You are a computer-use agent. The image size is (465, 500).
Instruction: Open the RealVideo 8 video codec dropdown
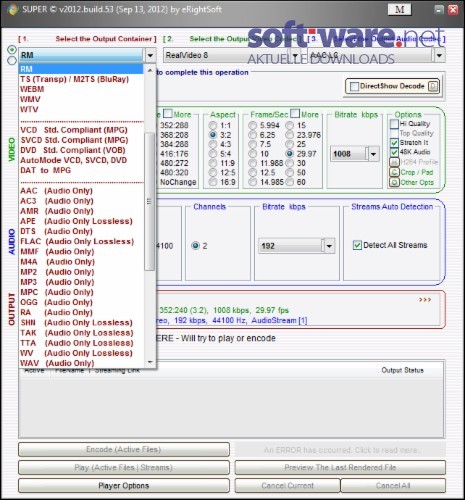295,55
